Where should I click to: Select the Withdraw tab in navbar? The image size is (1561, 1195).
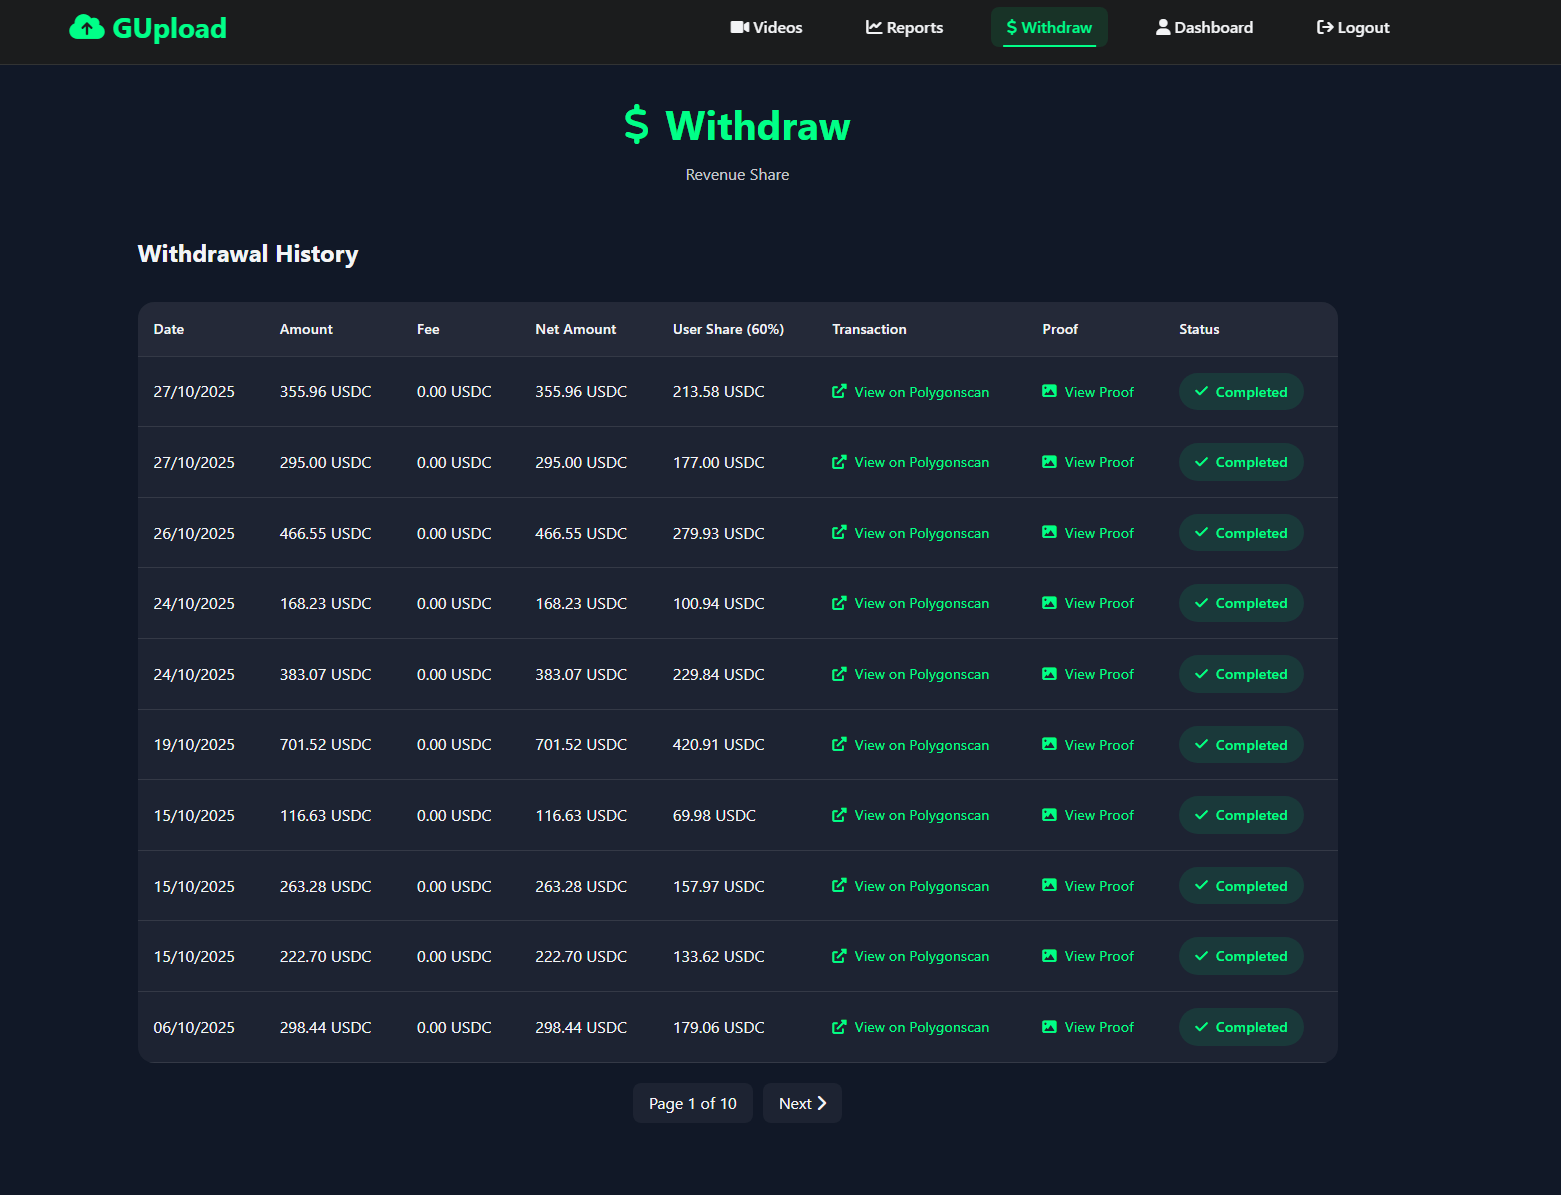pyautogui.click(x=1049, y=28)
